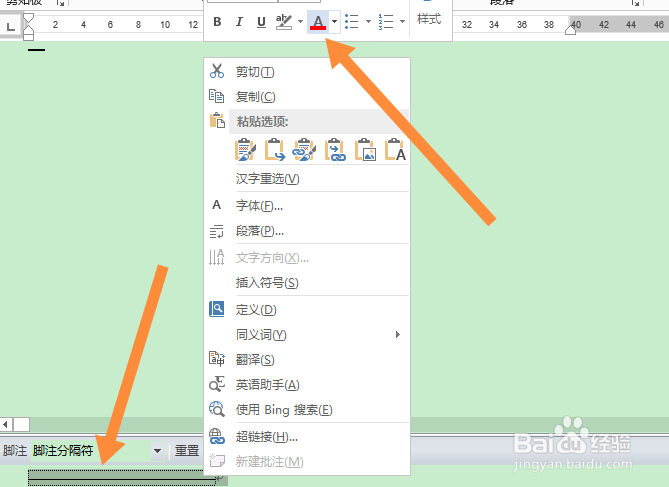The height and width of the screenshot is (487, 669).
Task: Apply numbered list from mini toolbar
Action: click(386, 21)
